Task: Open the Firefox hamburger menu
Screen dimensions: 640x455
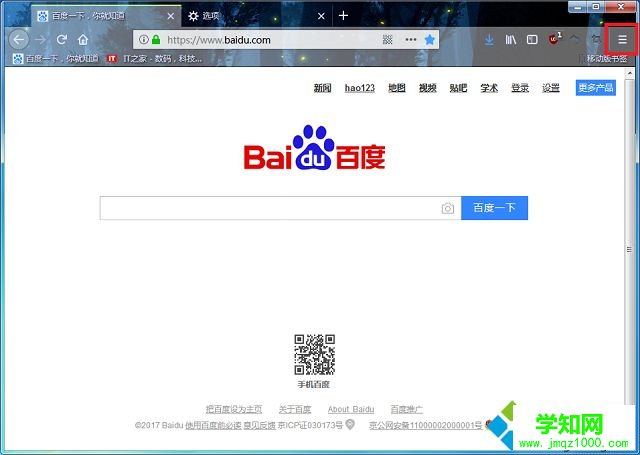Action: click(x=622, y=40)
